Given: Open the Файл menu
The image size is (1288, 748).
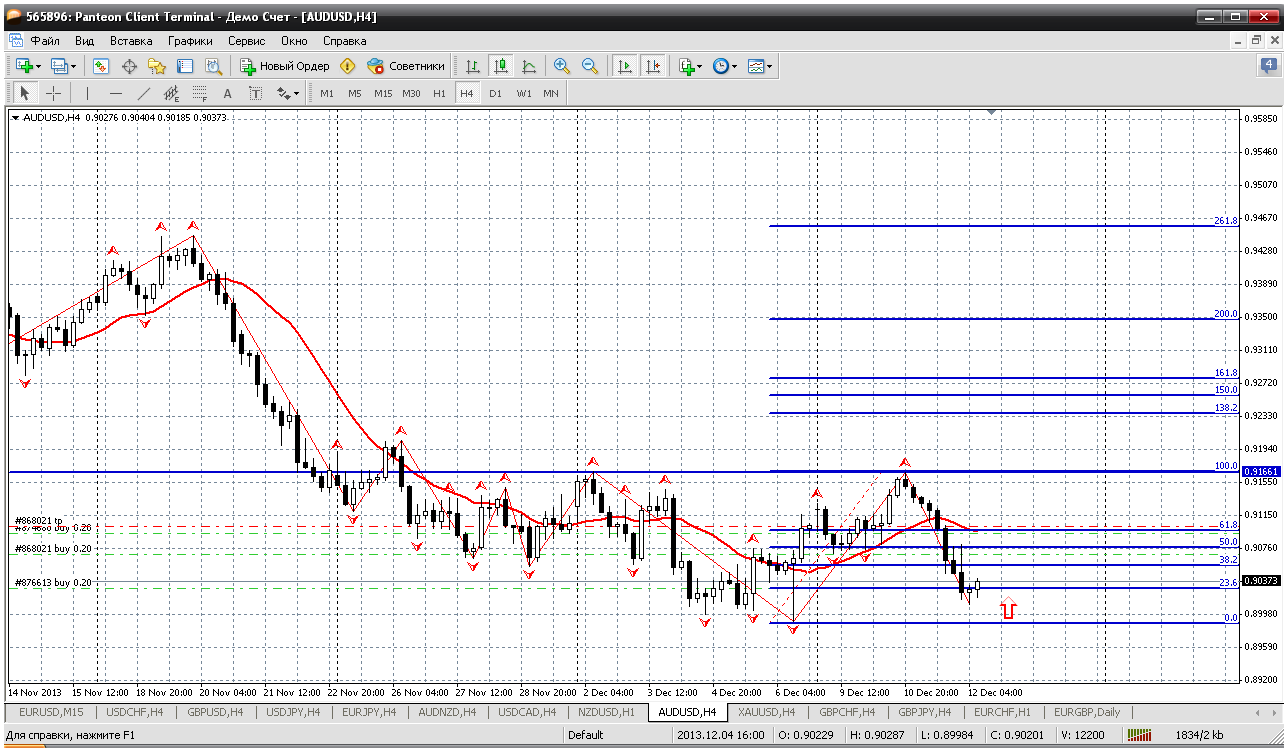Looking at the screenshot, I should click(45, 41).
